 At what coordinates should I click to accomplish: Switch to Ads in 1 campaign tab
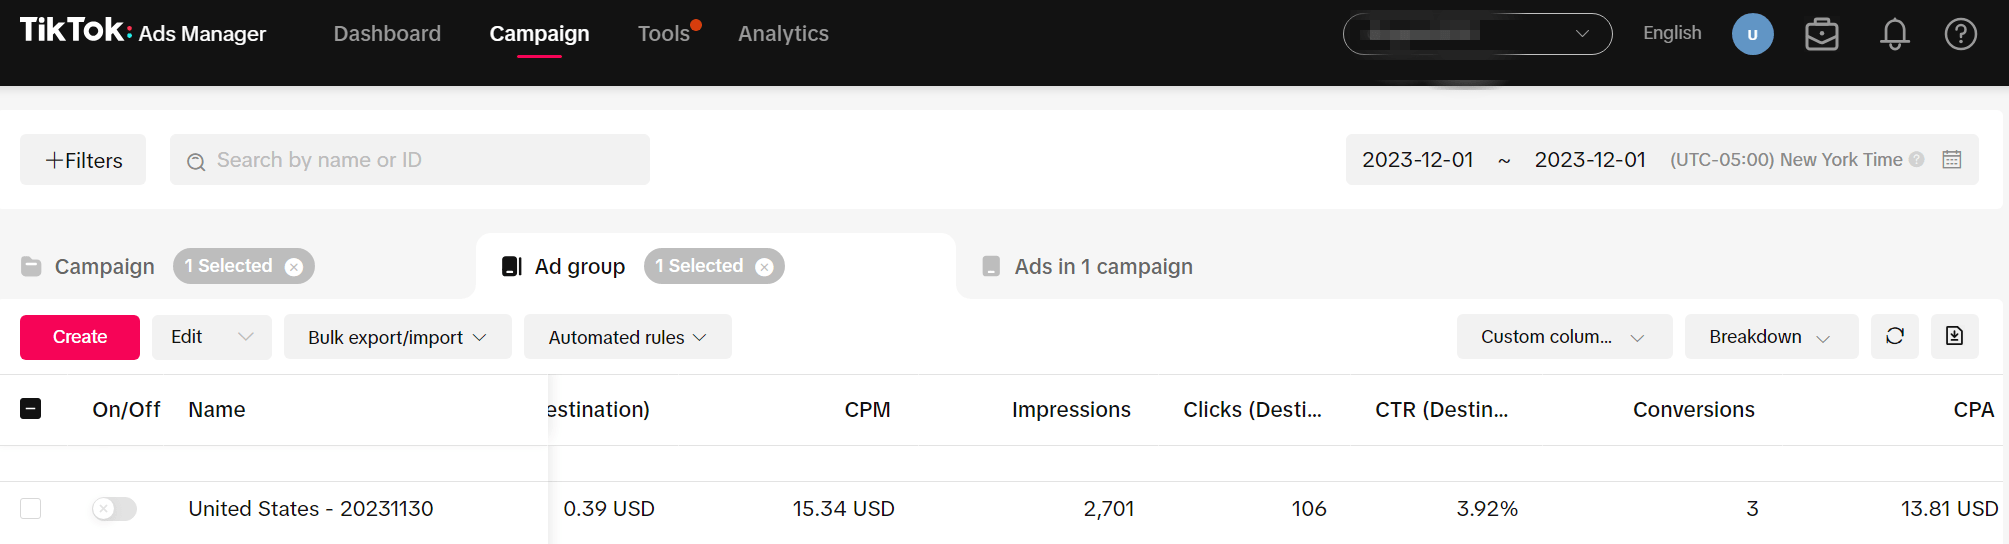pos(1102,267)
